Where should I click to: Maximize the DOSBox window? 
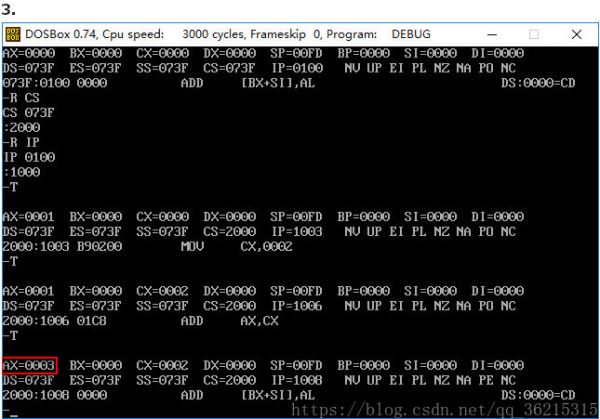tap(531, 34)
